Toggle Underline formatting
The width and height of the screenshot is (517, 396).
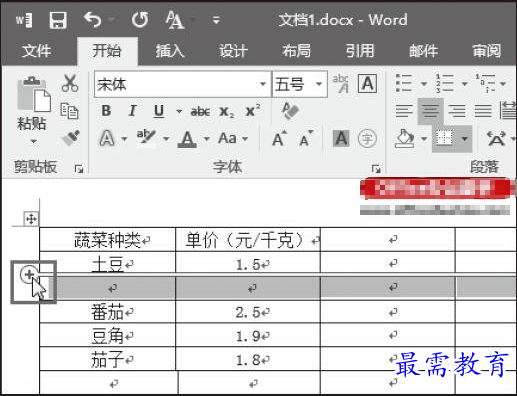coord(159,111)
